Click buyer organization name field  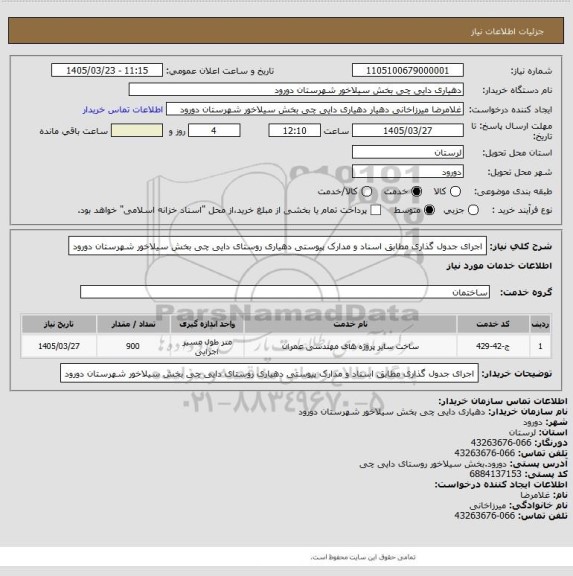pos(296,90)
